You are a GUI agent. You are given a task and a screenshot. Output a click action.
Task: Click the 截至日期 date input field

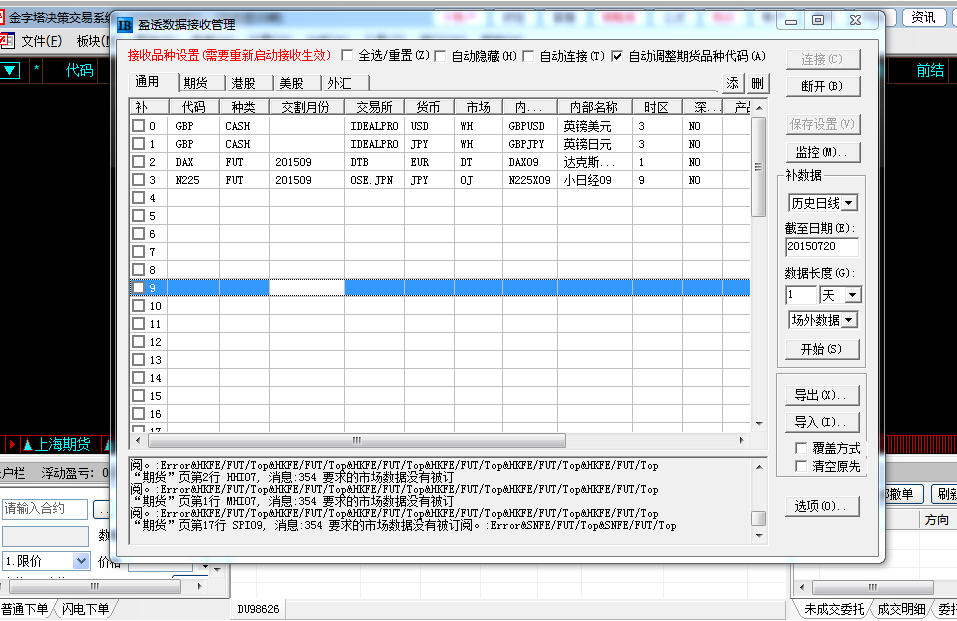tap(821, 246)
